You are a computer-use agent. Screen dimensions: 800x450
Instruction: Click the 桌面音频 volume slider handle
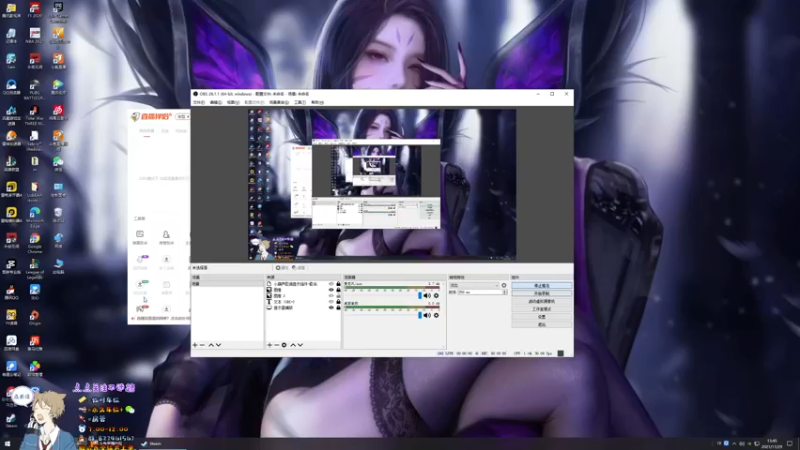tap(420, 315)
